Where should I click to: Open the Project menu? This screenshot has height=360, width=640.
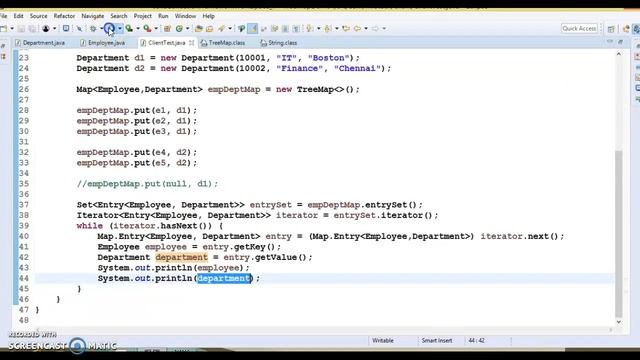[x=142, y=16]
